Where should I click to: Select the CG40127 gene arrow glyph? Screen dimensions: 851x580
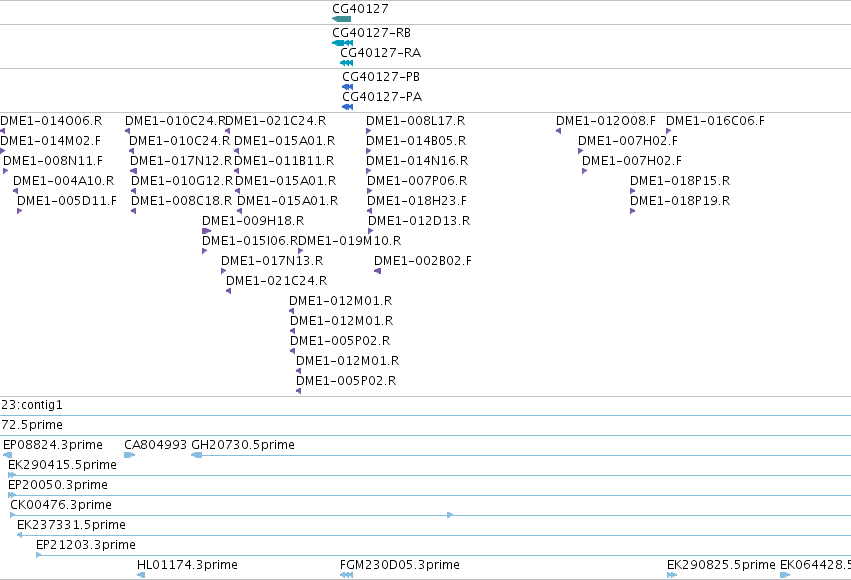point(341,19)
